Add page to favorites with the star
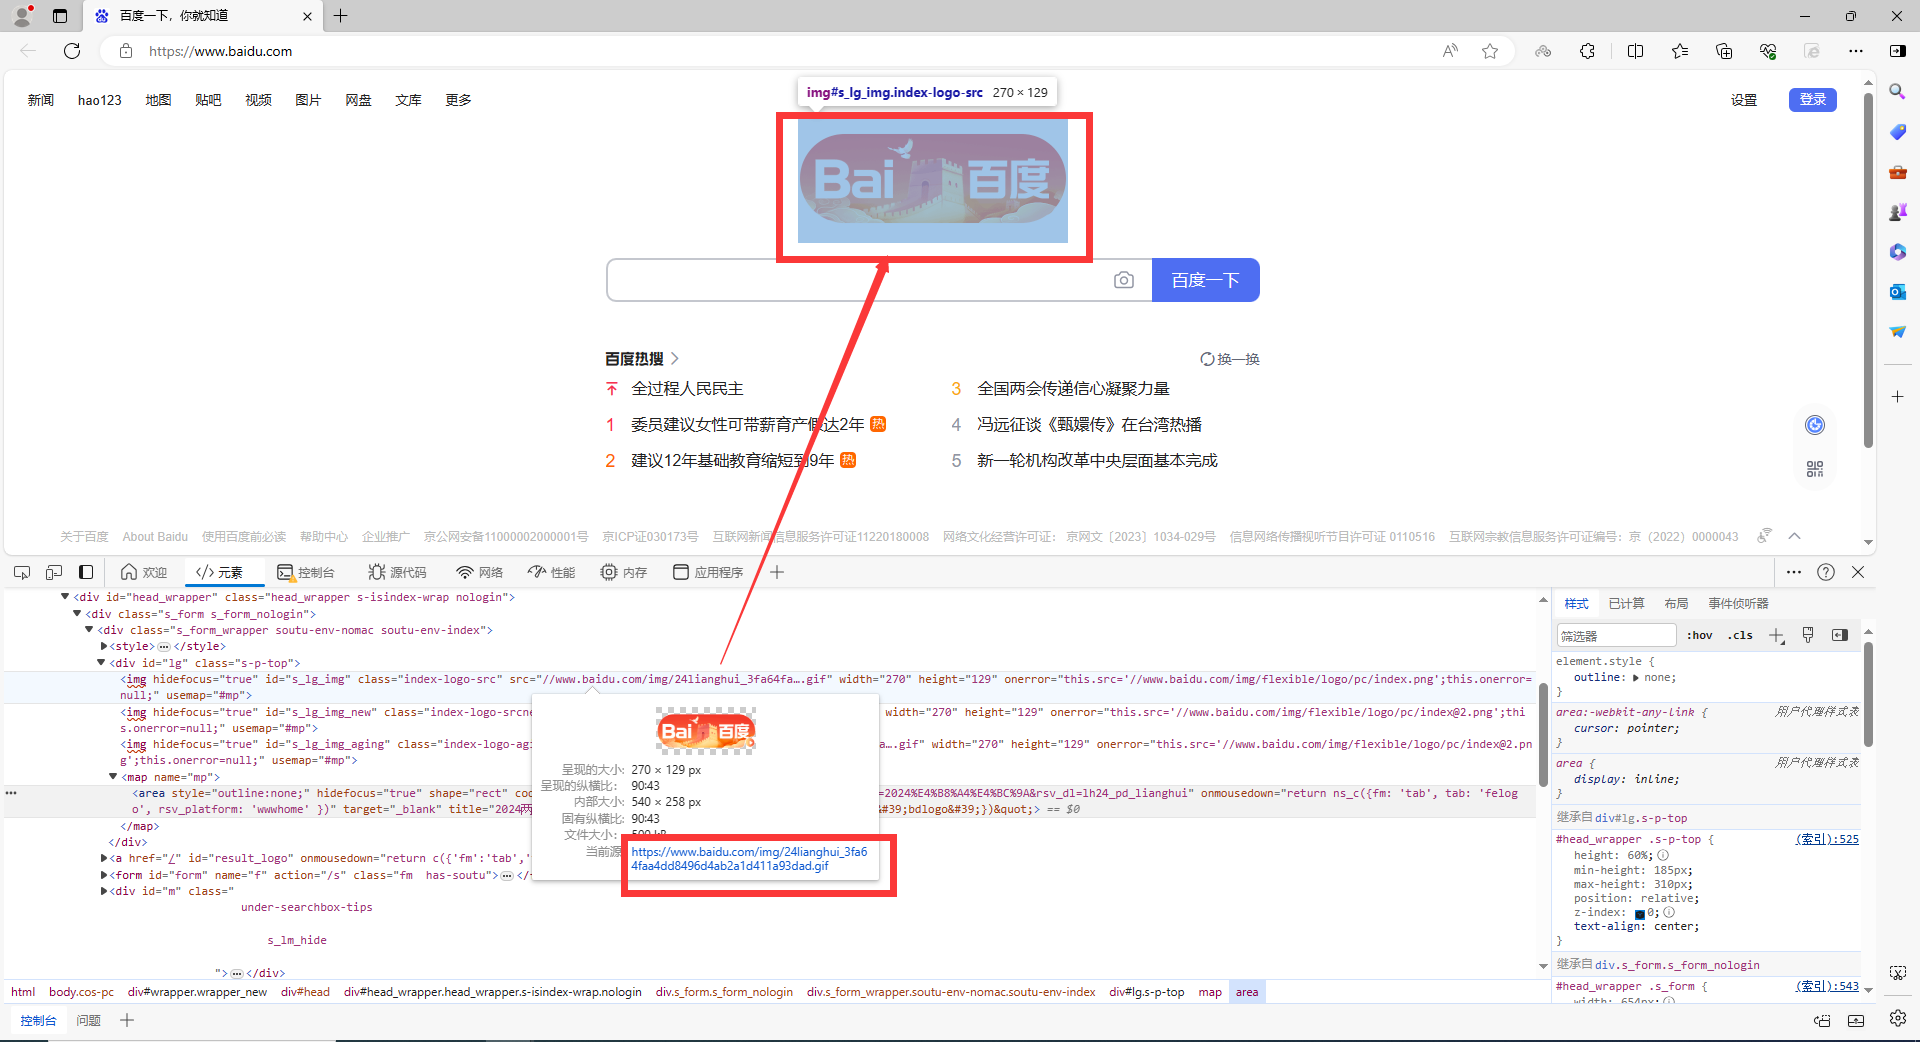Viewport: 1920px width, 1042px height. pos(1490,51)
